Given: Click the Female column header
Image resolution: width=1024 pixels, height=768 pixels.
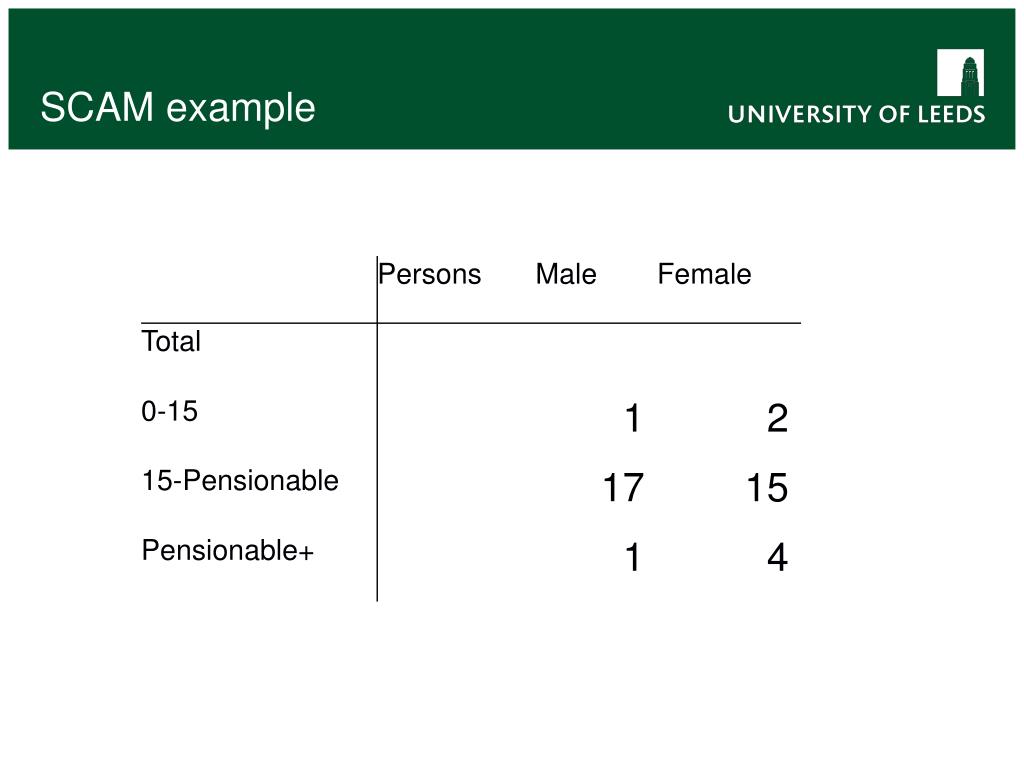Looking at the screenshot, I should tap(704, 274).
